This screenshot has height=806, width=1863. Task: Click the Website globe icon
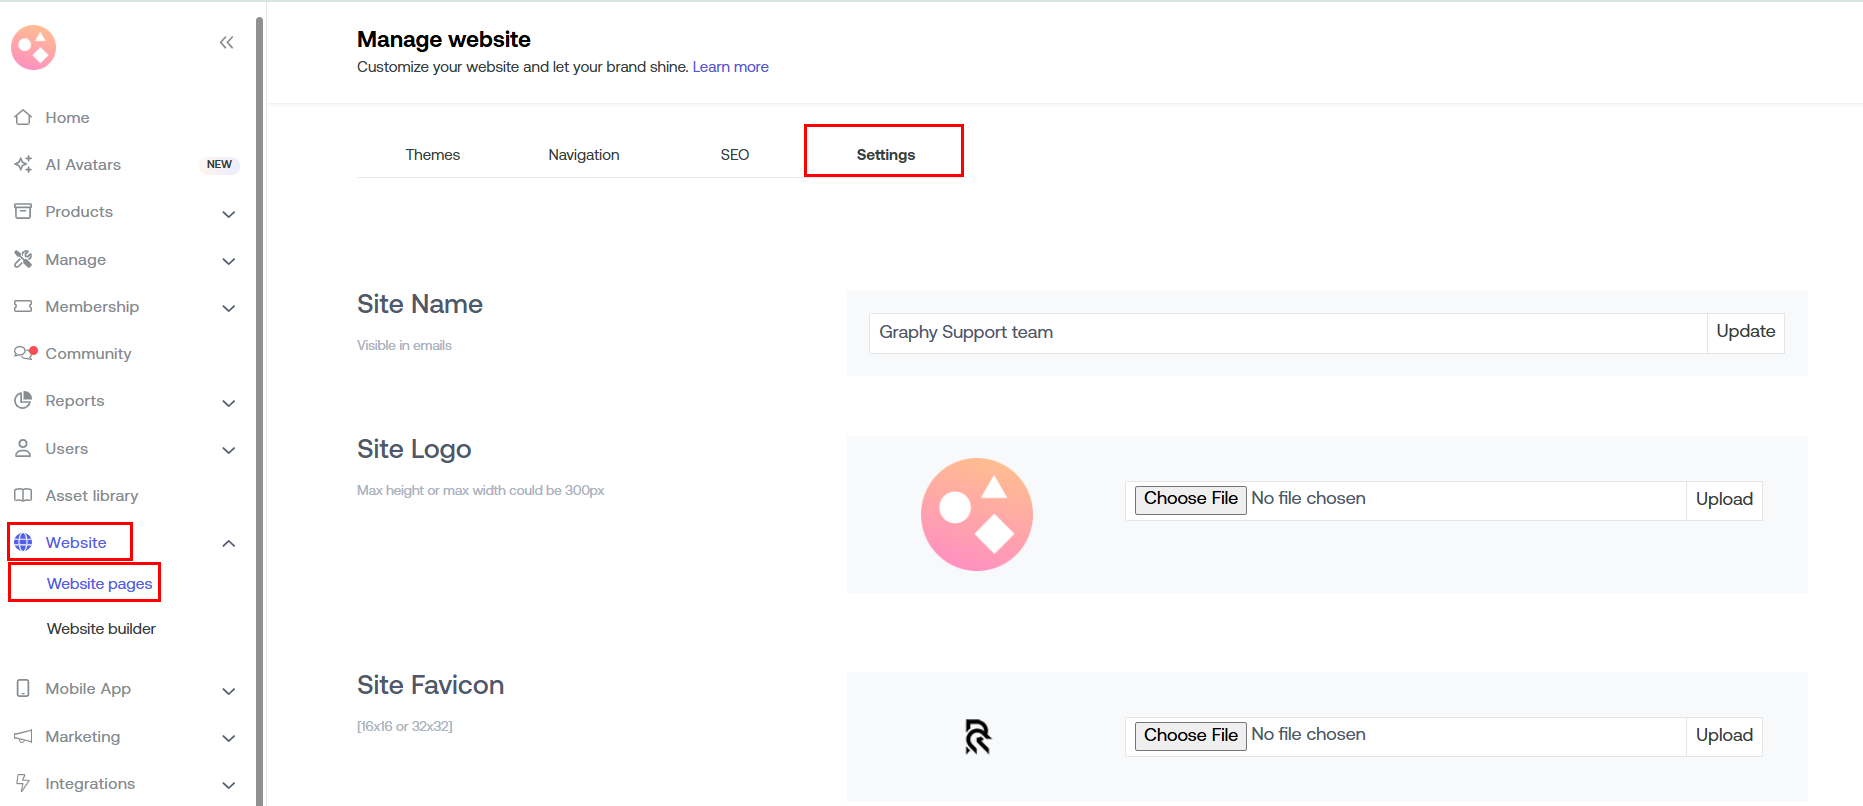coord(23,543)
